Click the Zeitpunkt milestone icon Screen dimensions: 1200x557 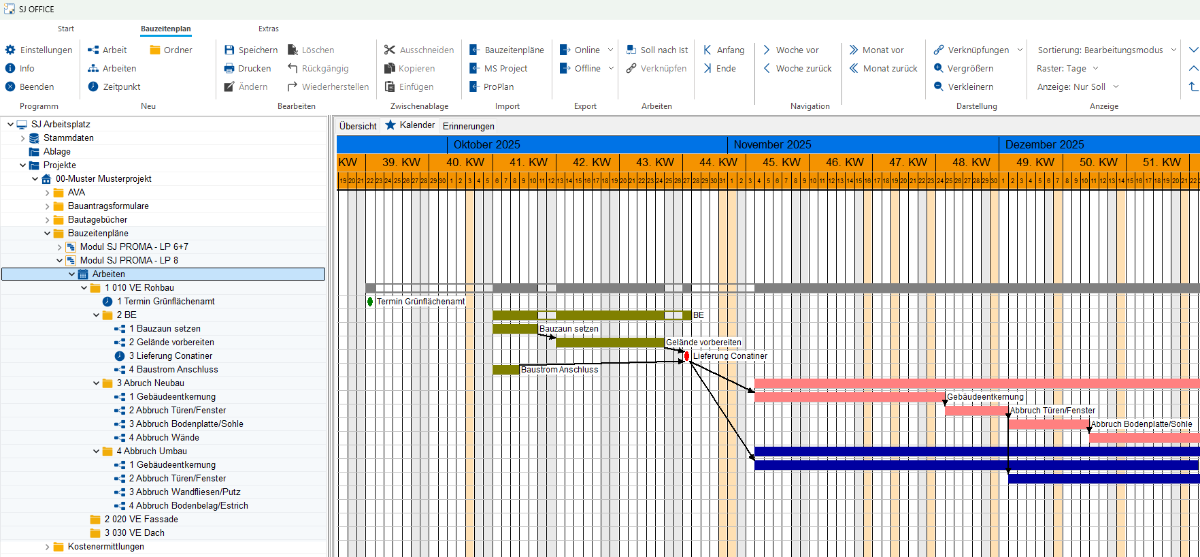(93, 87)
